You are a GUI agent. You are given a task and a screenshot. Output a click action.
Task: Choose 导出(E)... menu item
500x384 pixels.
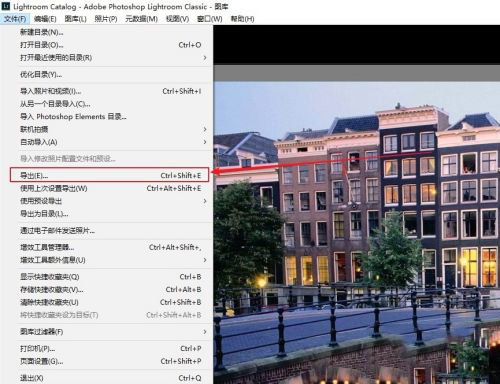click(109, 175)
